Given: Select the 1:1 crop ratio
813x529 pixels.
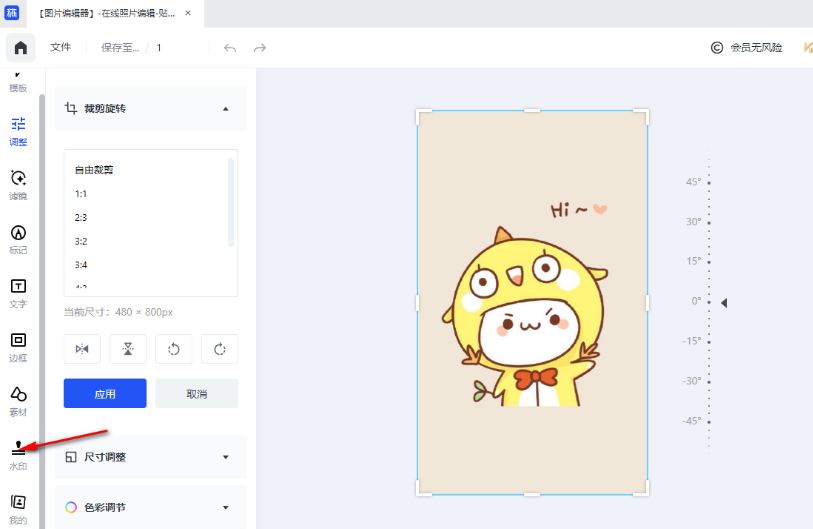Looking at the screenshot, I should pyautogui.click(x=80, y=193).
